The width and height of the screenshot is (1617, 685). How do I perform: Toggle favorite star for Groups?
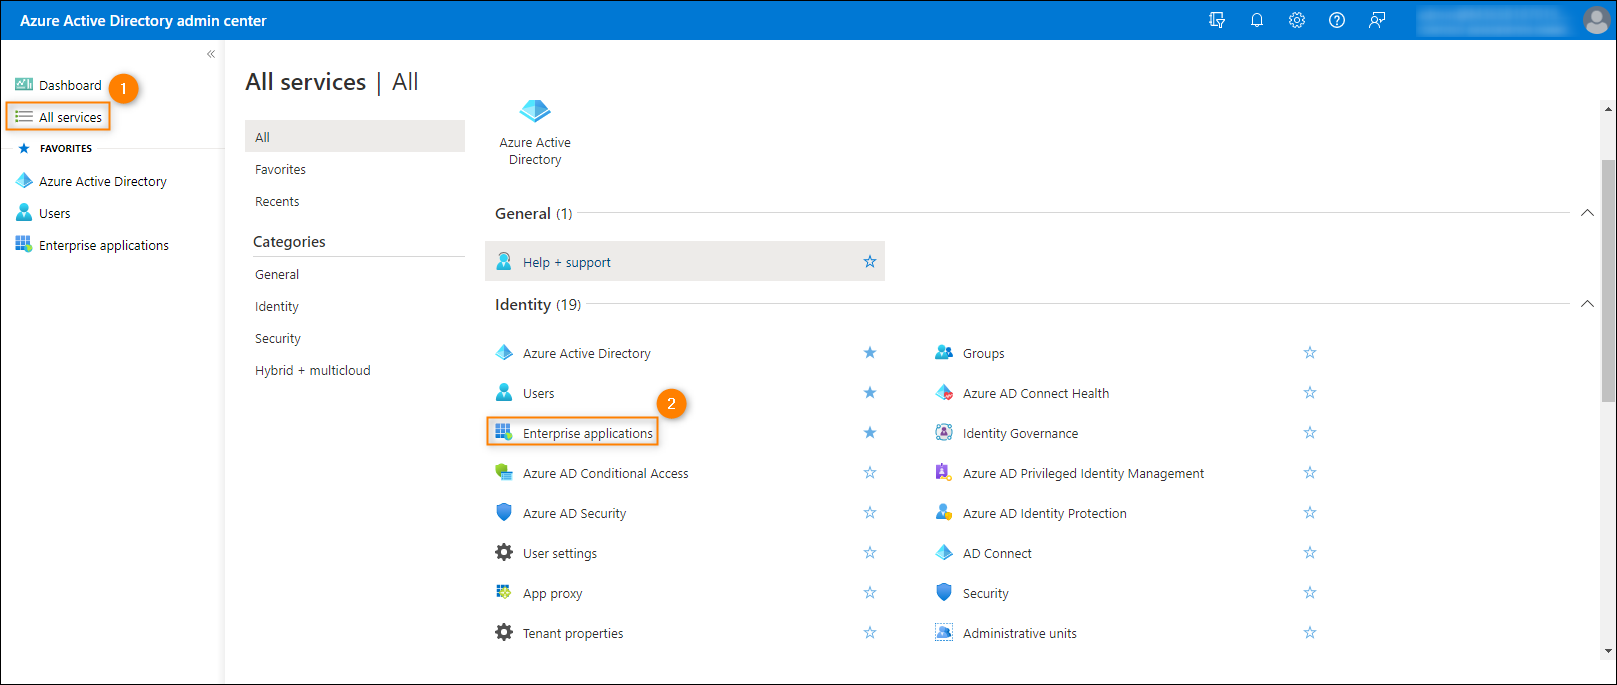(1310, 352)
